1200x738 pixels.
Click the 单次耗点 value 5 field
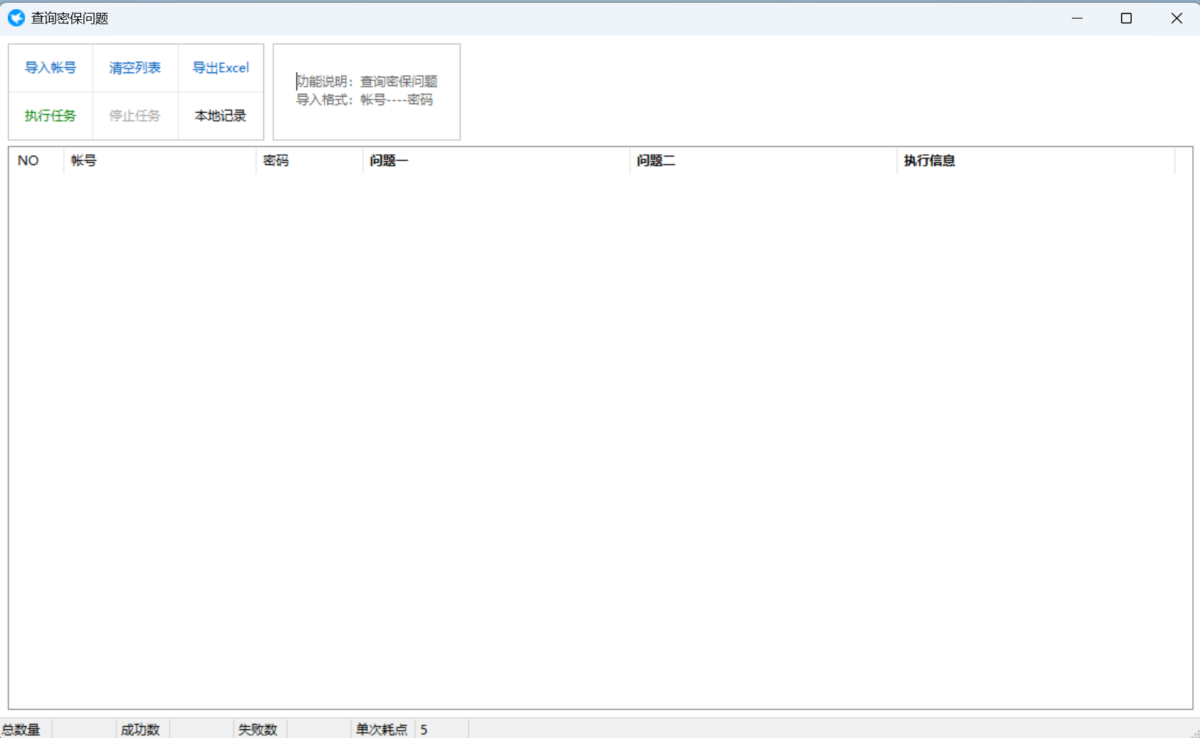pos(441,730)
